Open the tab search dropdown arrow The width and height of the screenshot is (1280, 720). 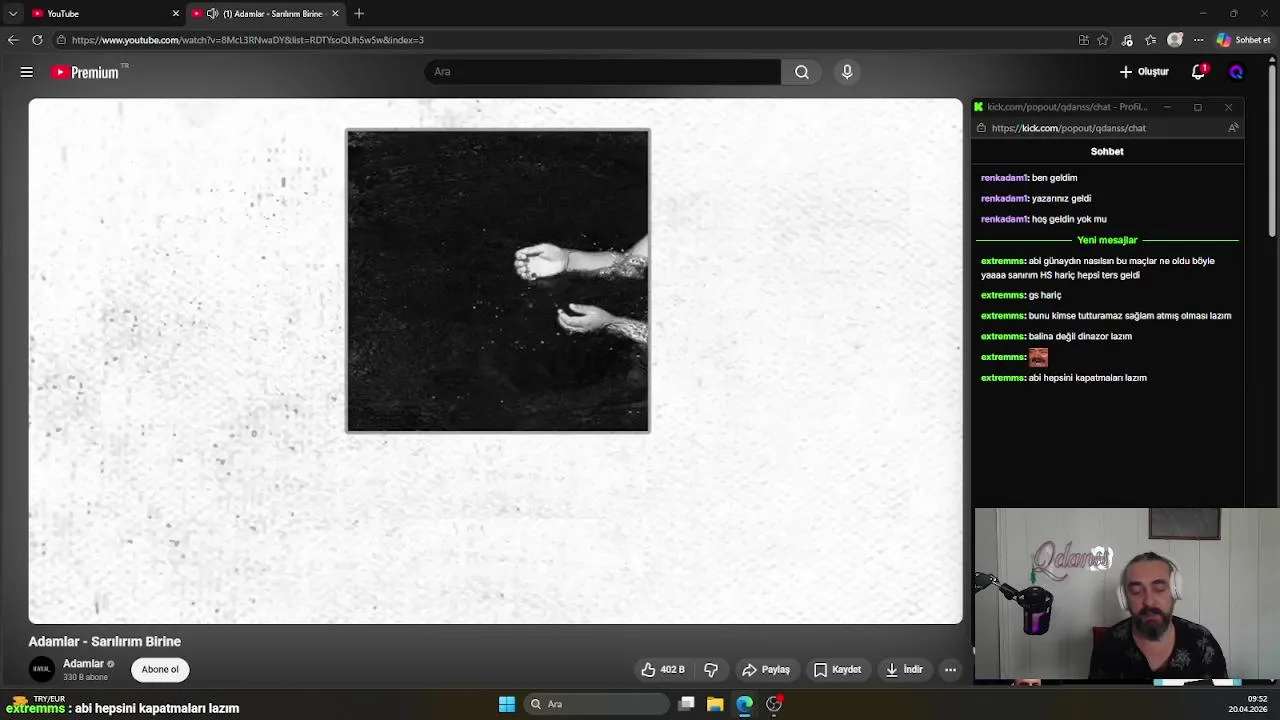coord(13,14)
